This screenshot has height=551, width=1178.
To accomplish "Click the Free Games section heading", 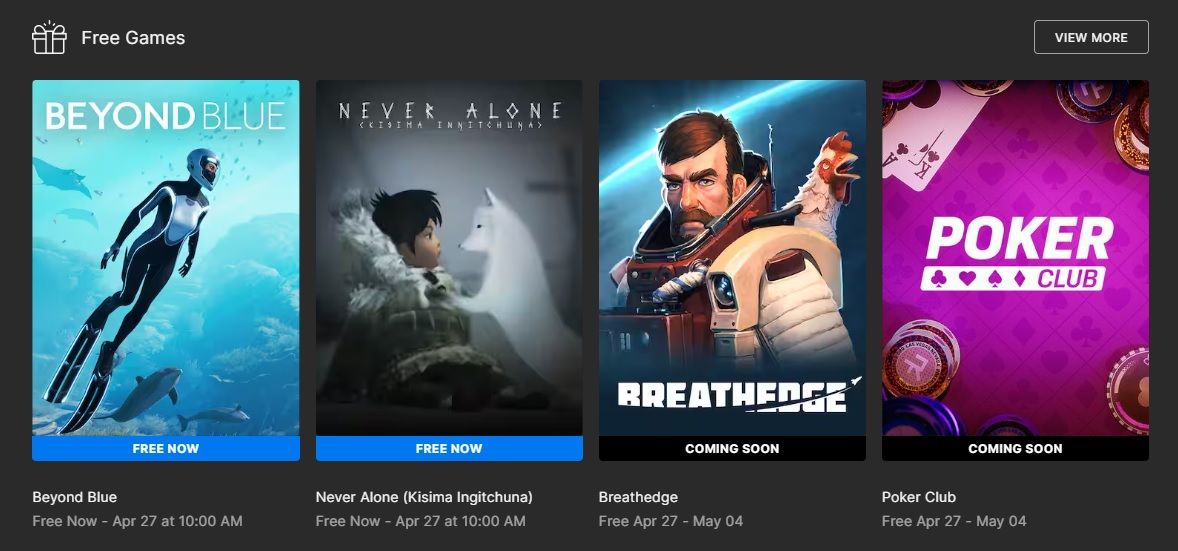I will point(133,38).
